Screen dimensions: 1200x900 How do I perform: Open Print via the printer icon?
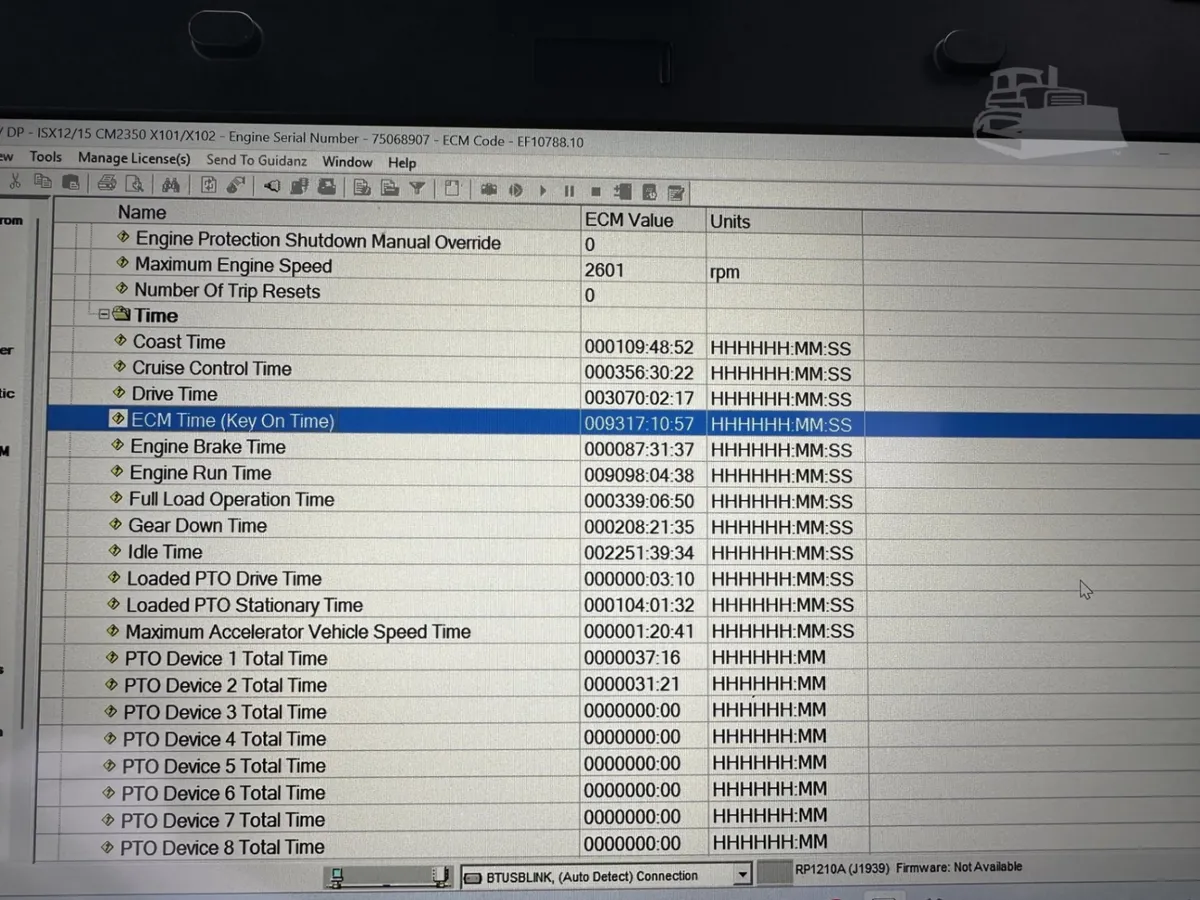[x=107, y=184]
